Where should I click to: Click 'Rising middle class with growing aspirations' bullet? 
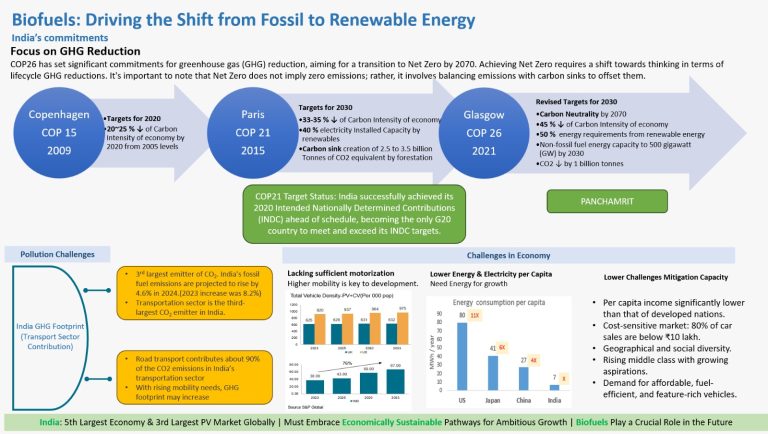point(660,365)
